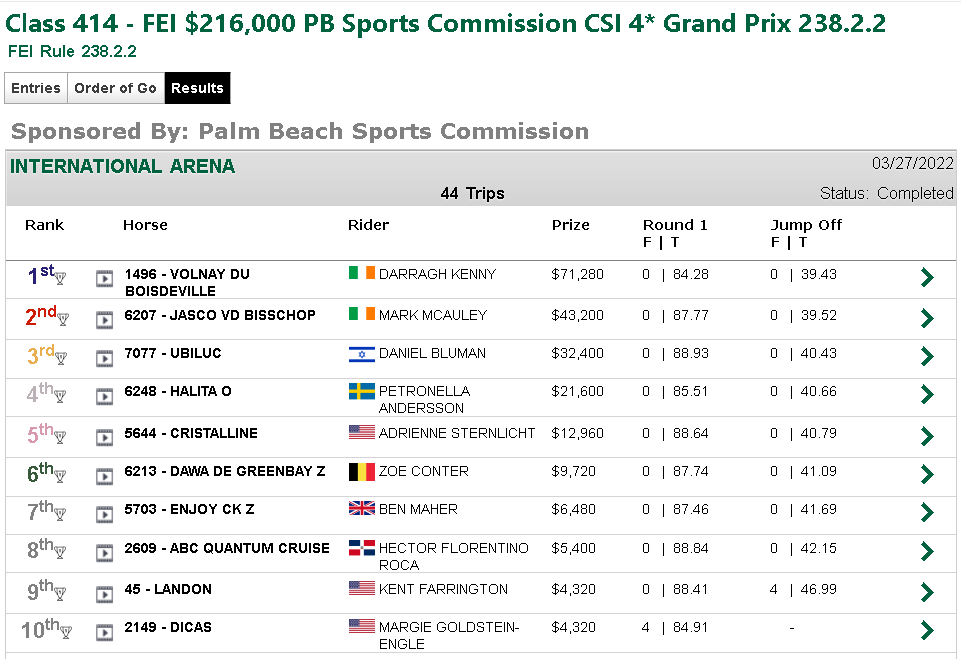Open chevron for Kent Farrington result
Image resolution: width=961 pixels, height=659 pixels.
927,592
